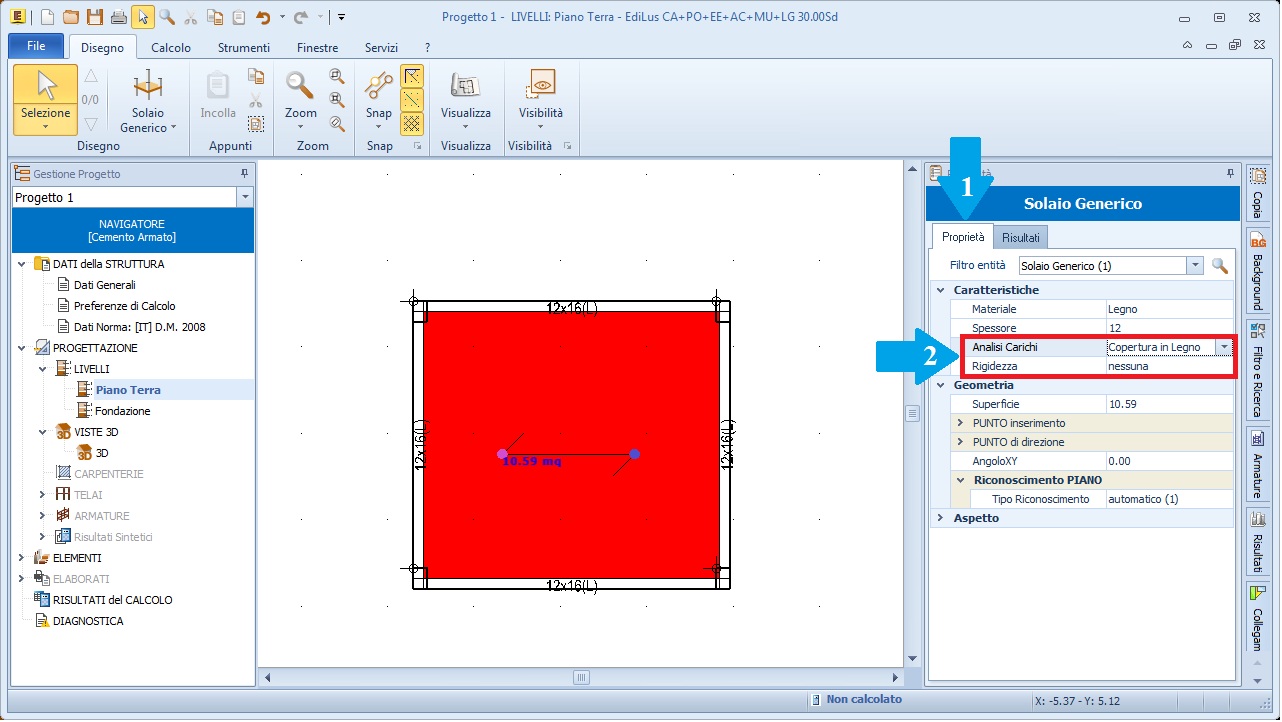The width and height of the screenshot is (1282, 722).
Task: Select the Solaio Generico drawing tool
Action: click(x=148, y=100)
